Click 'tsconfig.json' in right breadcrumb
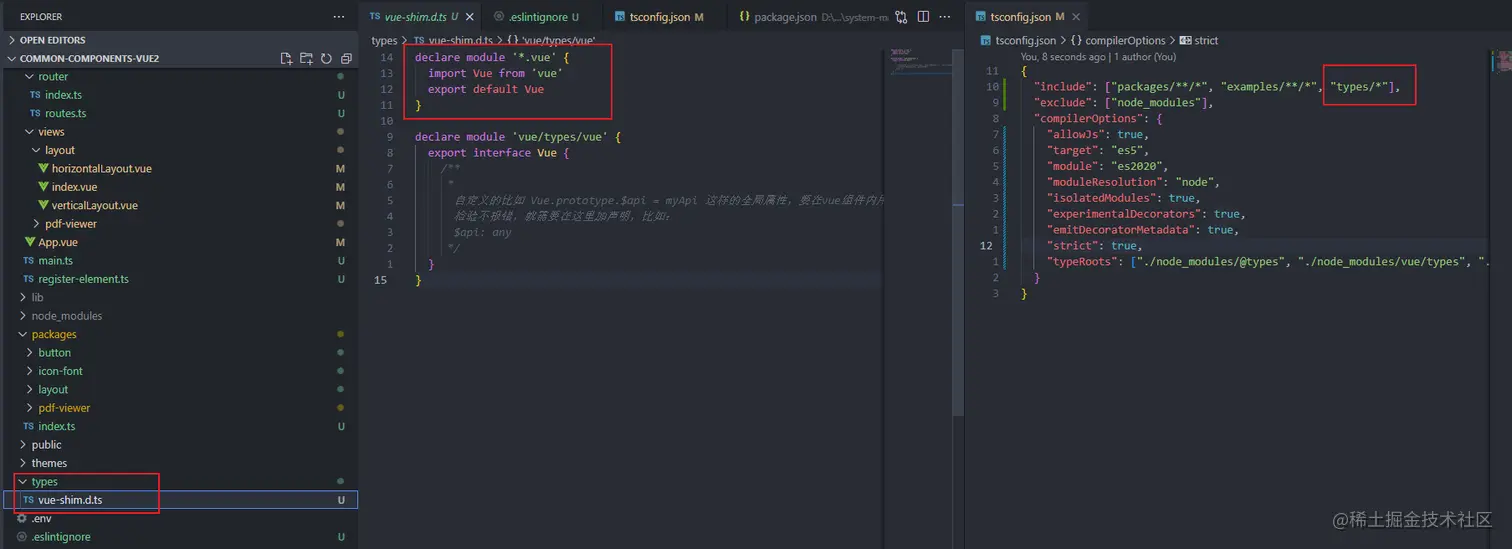Image resolution: width=1512 pixels, height=549 pixels. click(x=1025, y=41)
